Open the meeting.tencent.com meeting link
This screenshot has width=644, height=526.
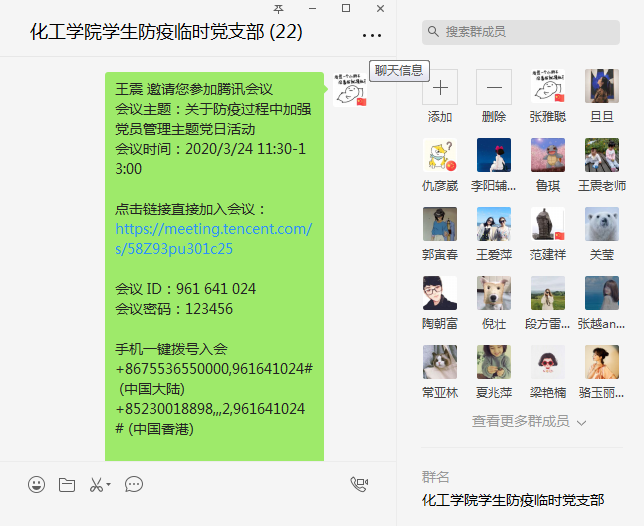[213, 239]
